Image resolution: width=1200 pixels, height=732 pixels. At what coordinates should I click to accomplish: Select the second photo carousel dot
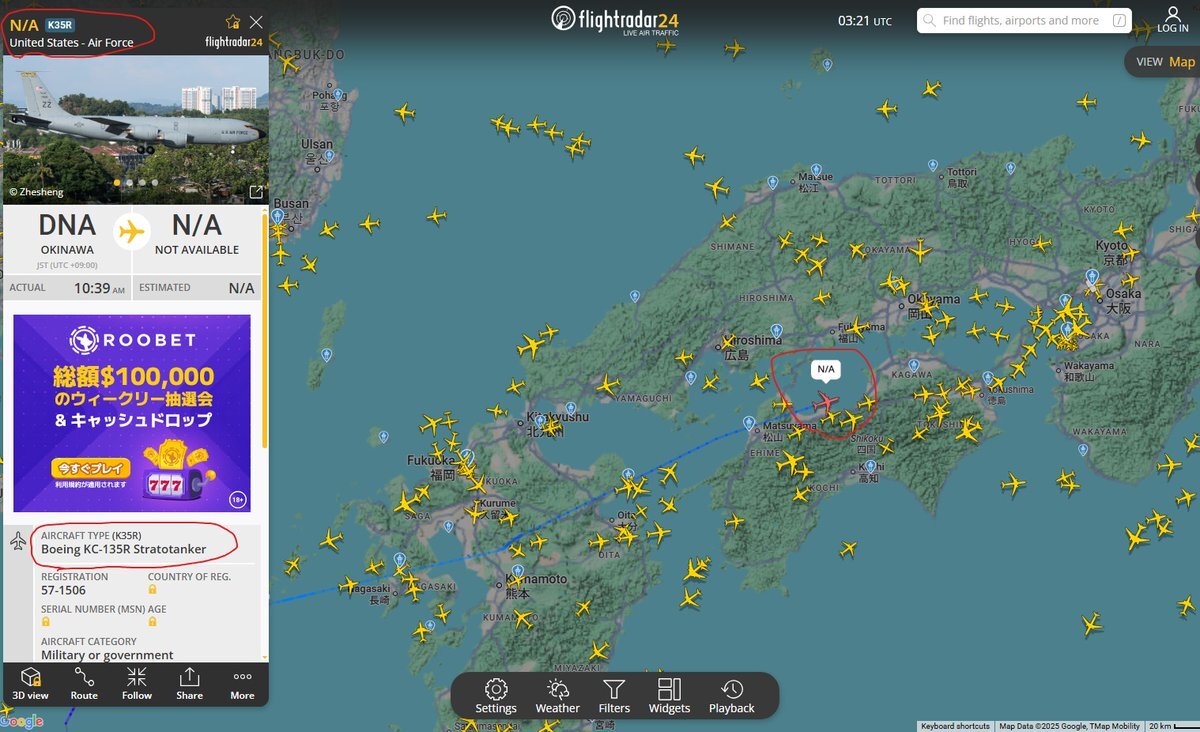(x=130, y=183)
